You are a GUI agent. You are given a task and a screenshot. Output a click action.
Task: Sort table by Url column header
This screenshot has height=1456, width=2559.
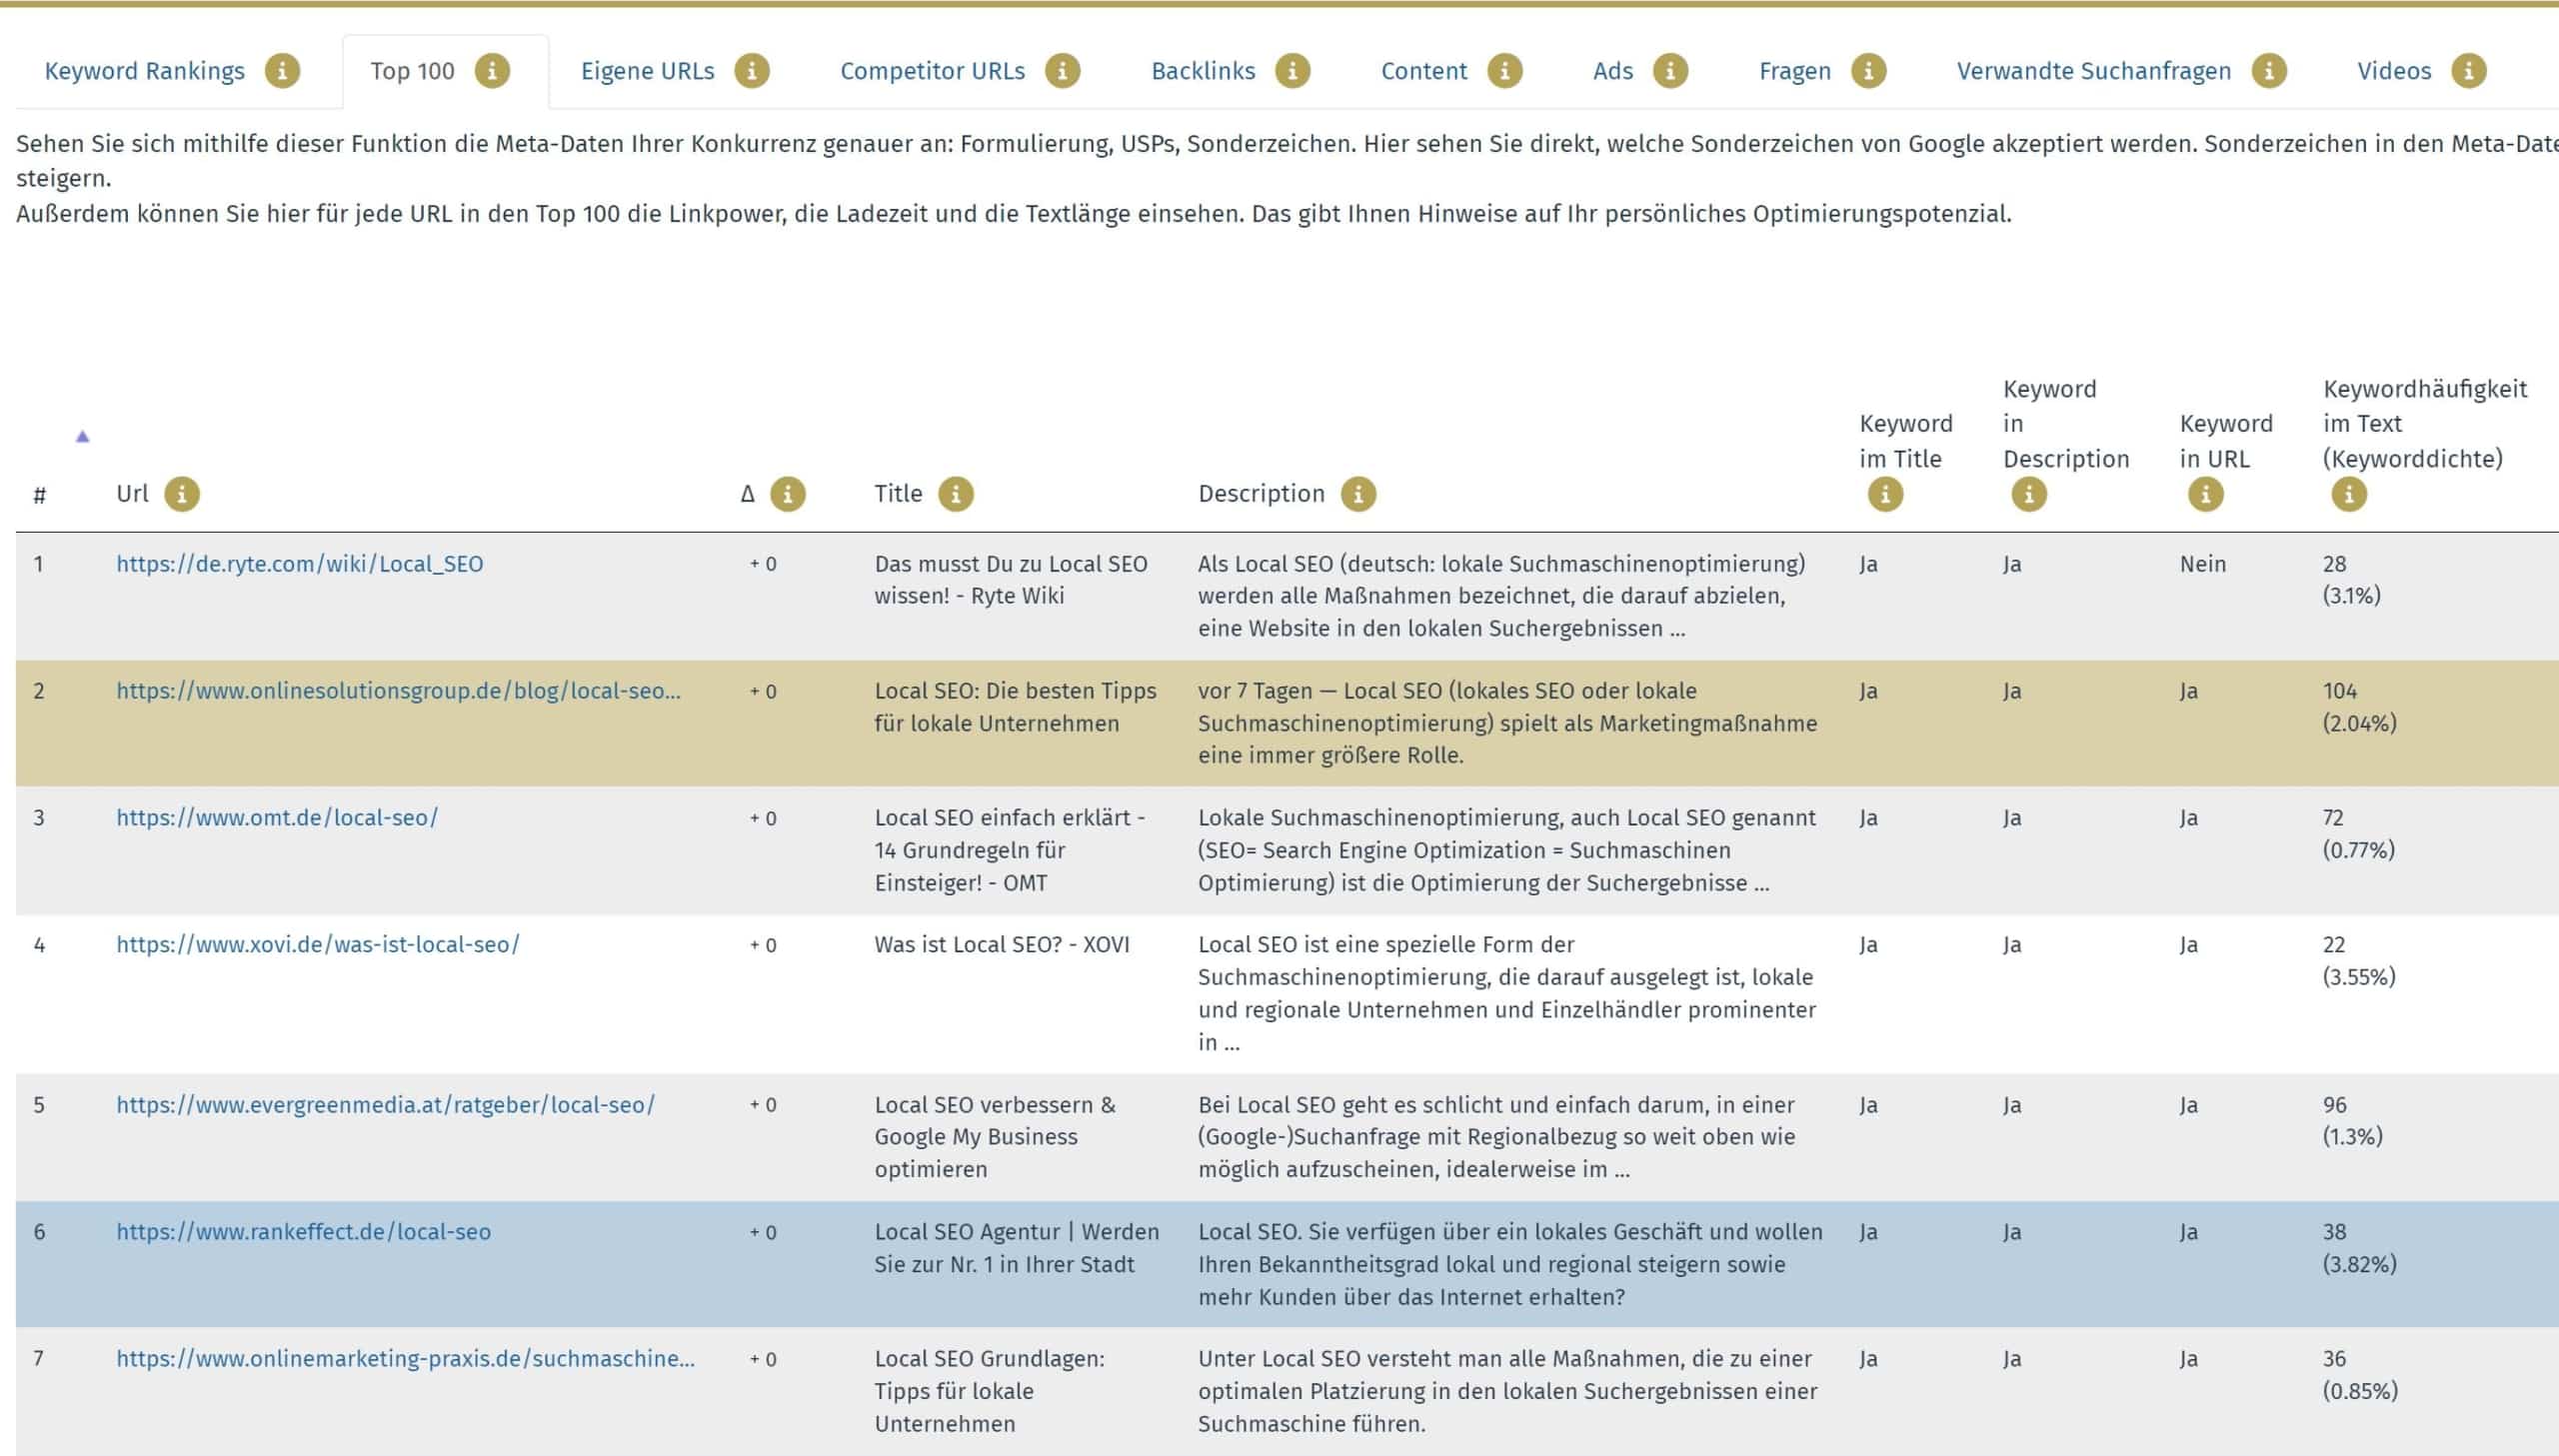point(132,494)
